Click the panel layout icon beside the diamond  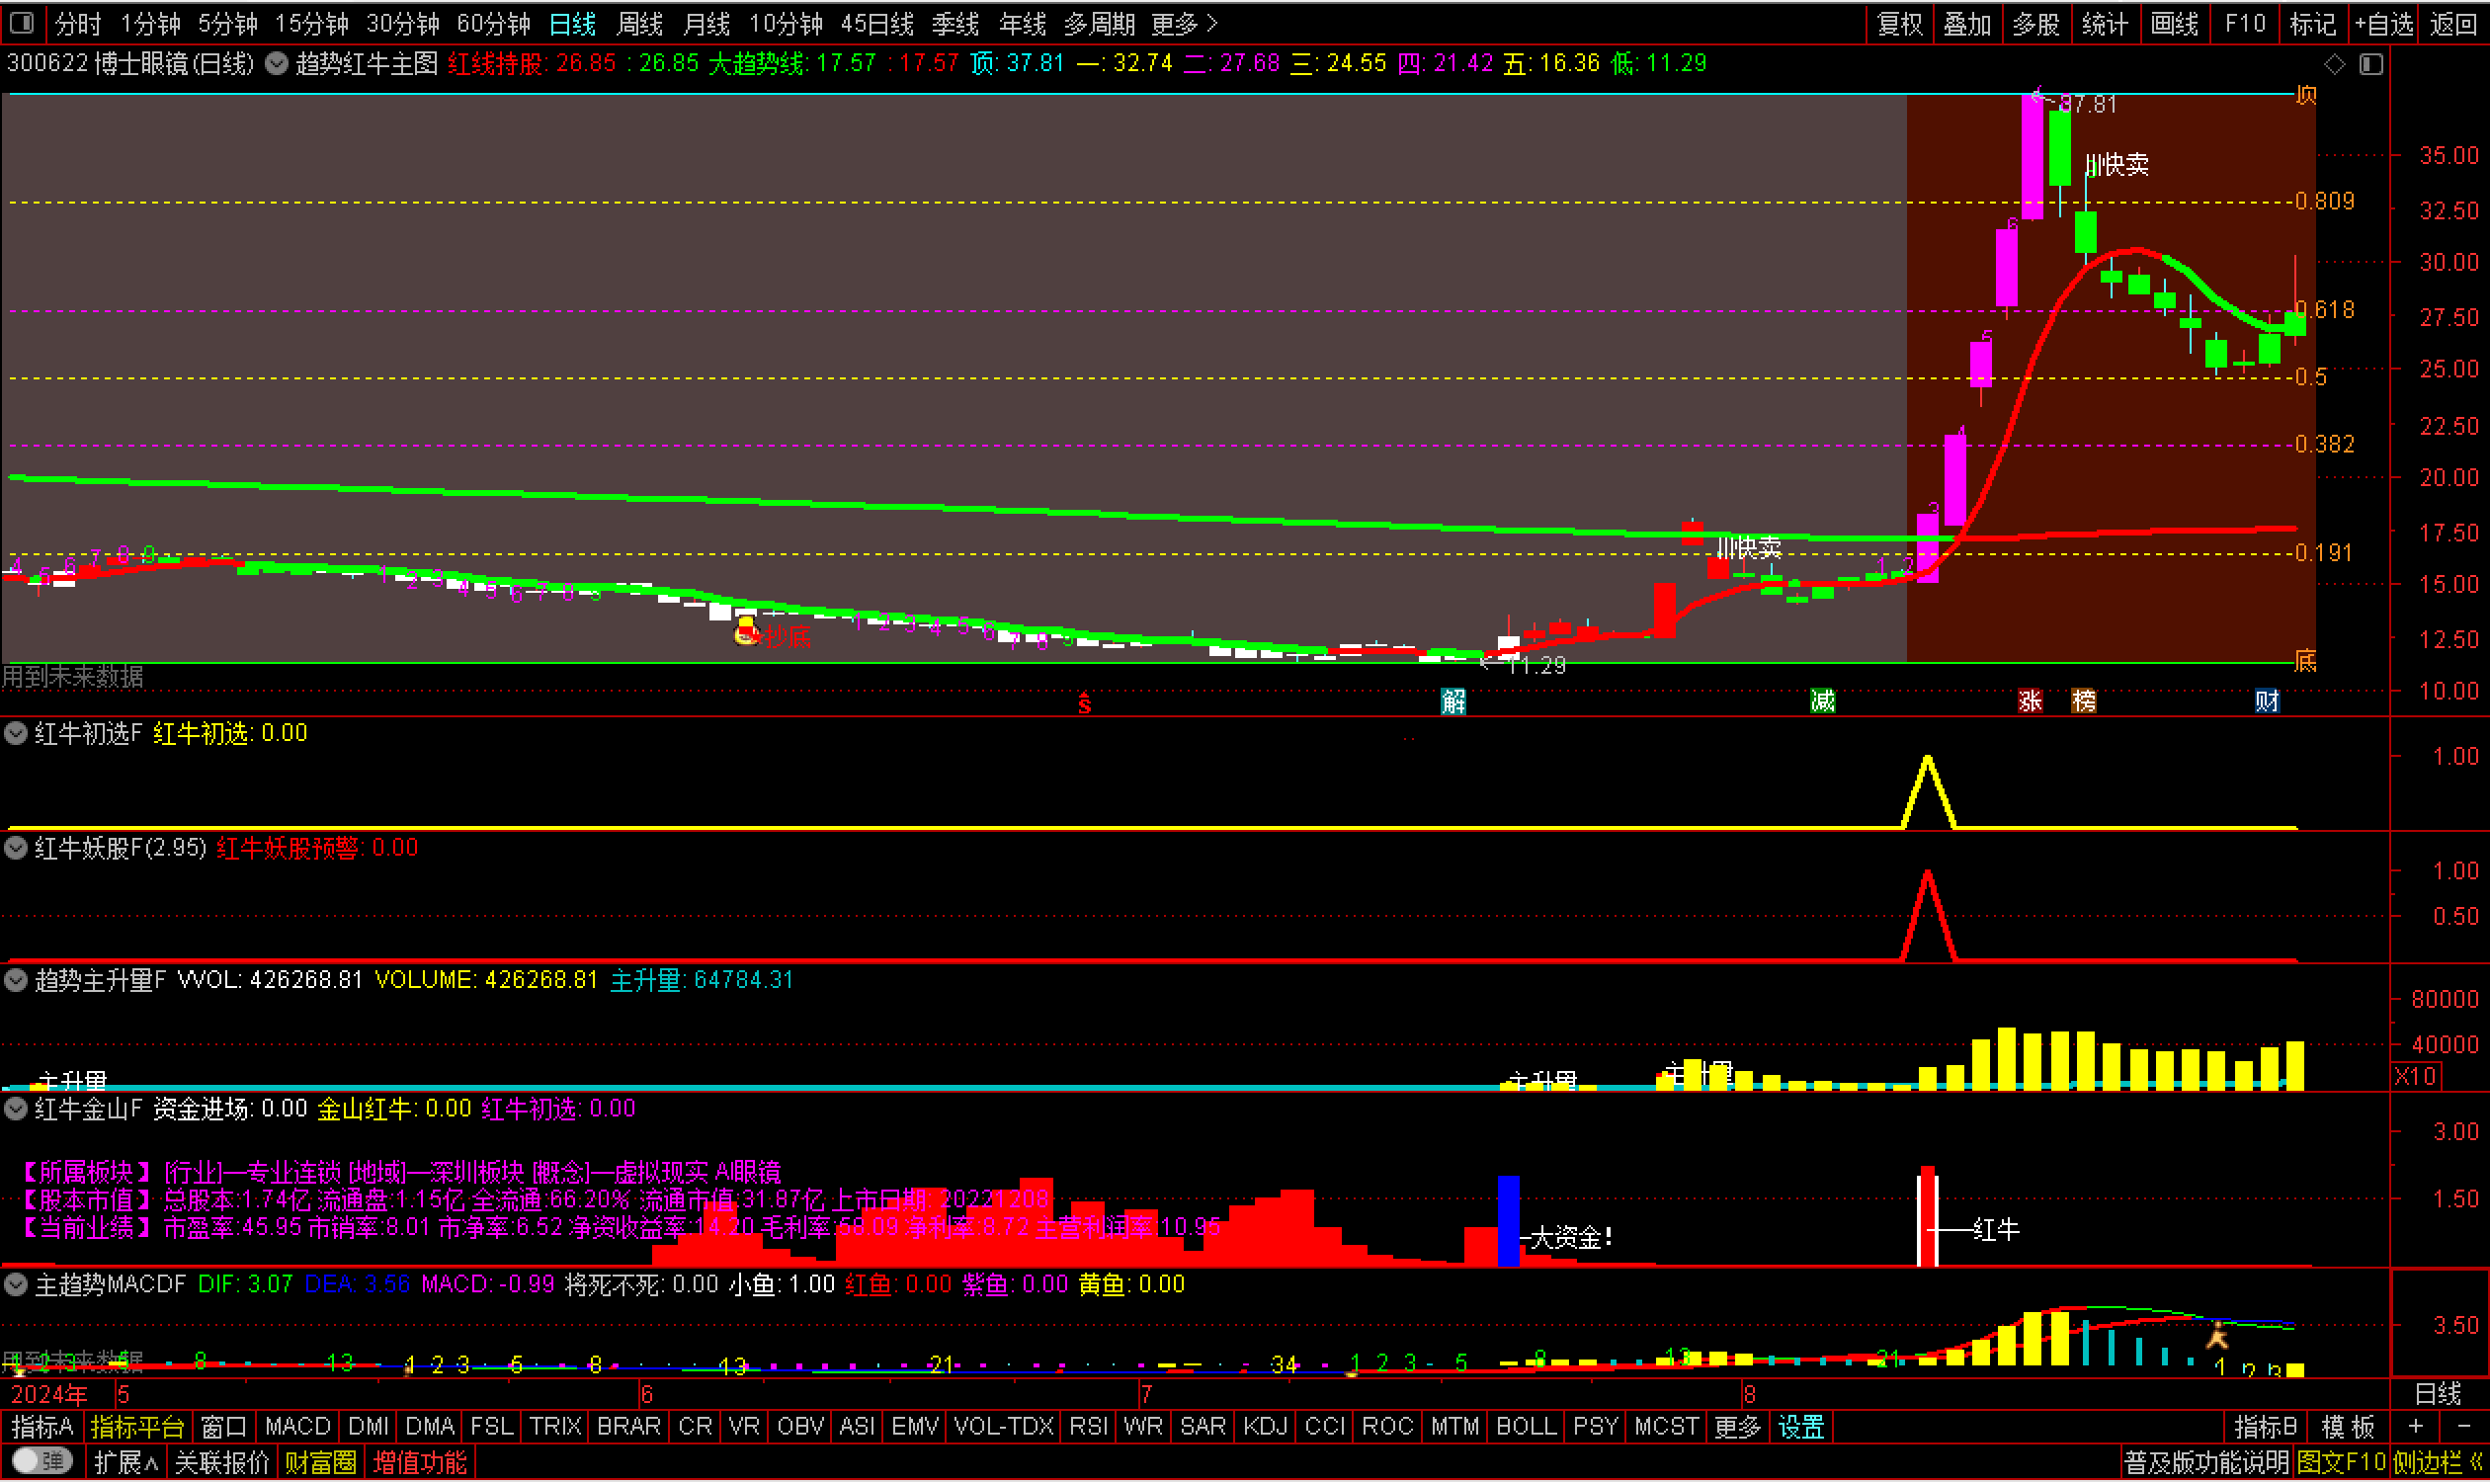2371,65
